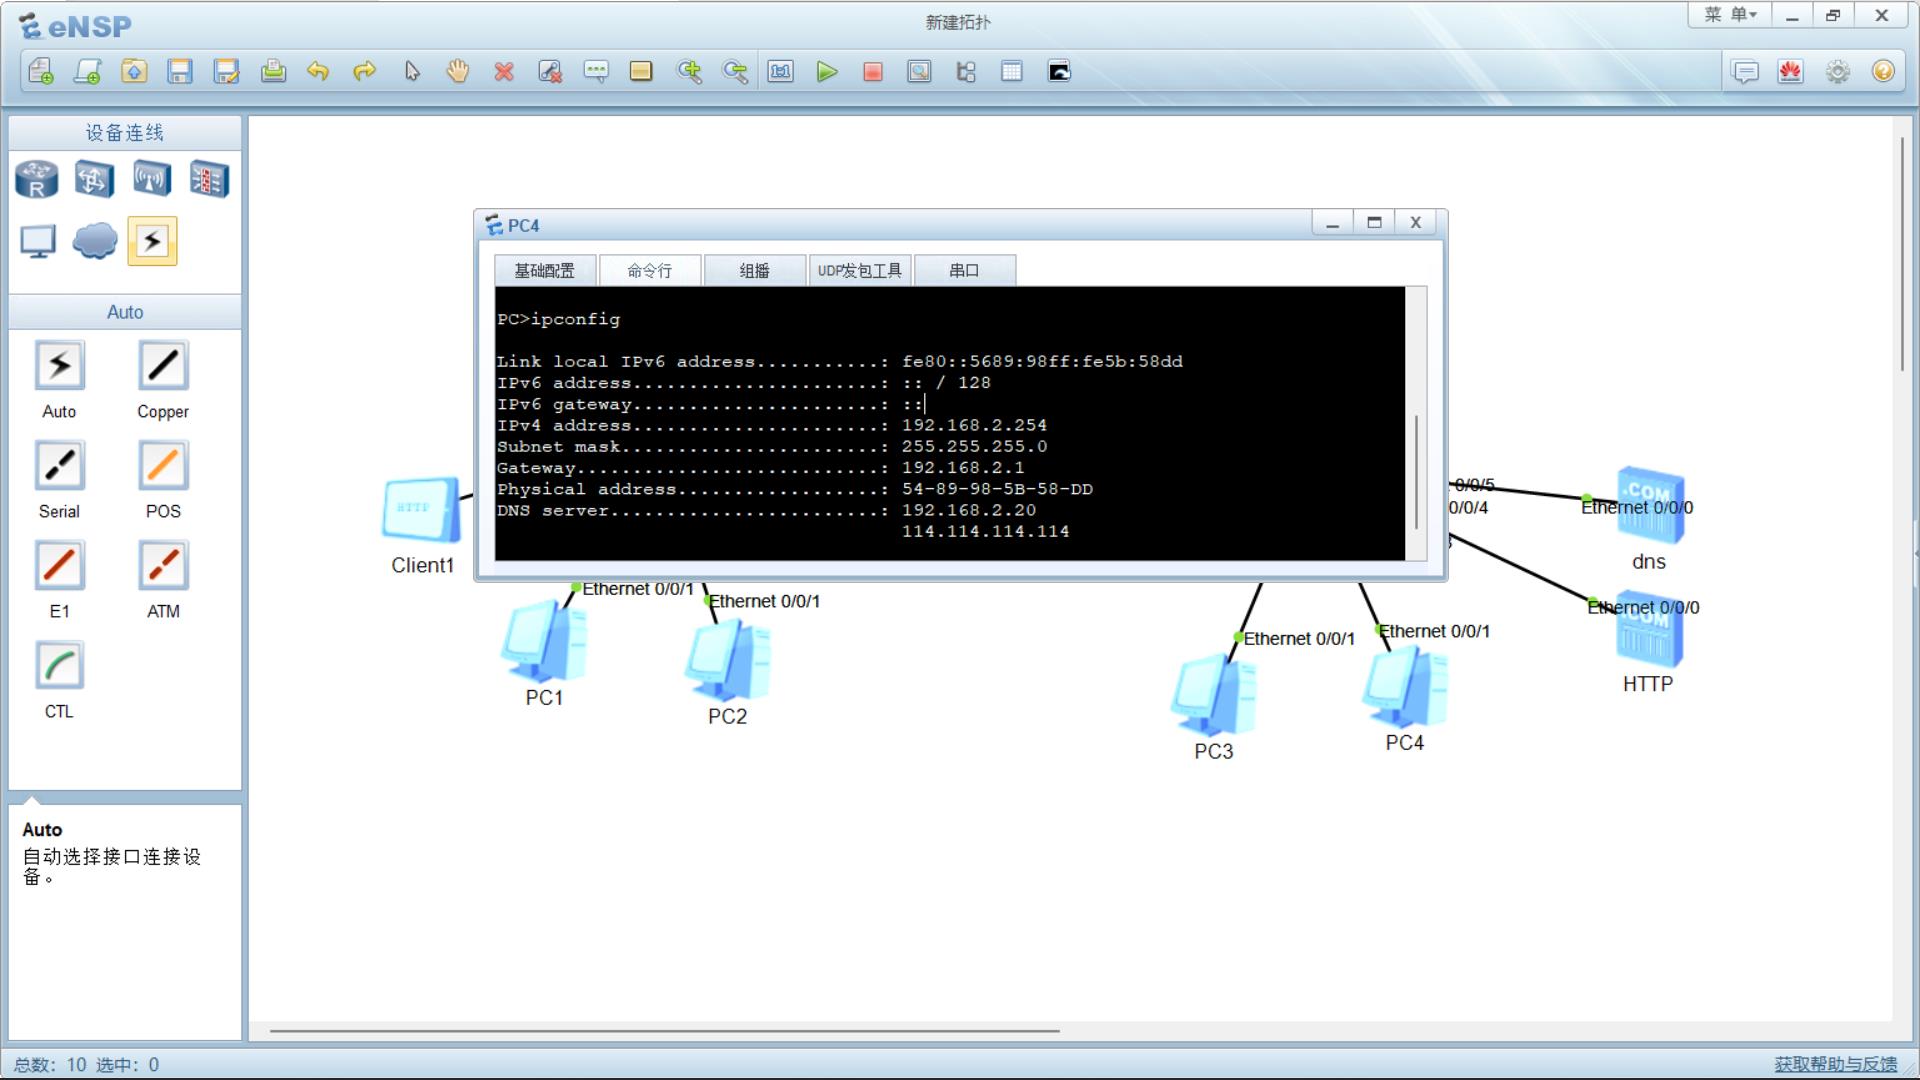Viewport: 1920px width, 1080px height.
Task: Start devices with green play button
Action: click(x=827, y=71)
